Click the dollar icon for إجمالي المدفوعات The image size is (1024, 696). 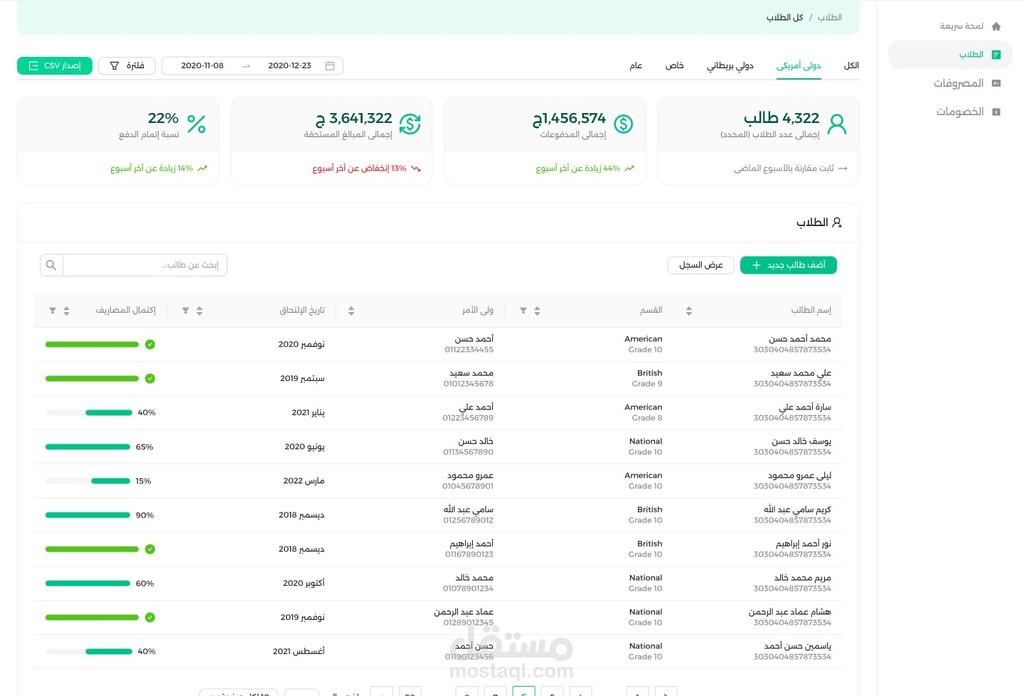623,124
